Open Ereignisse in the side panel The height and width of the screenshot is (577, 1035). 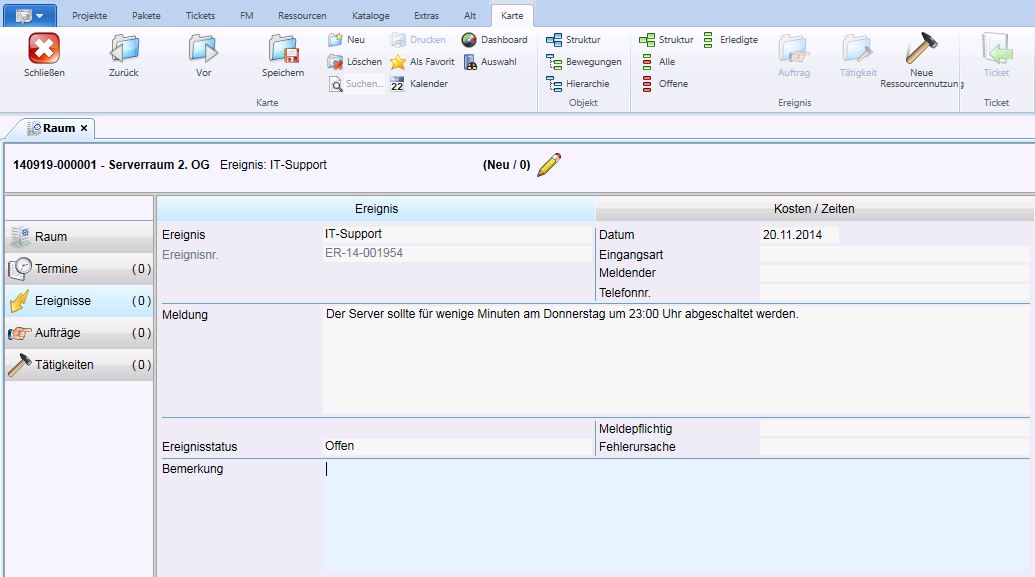click(x=79, y=300)
